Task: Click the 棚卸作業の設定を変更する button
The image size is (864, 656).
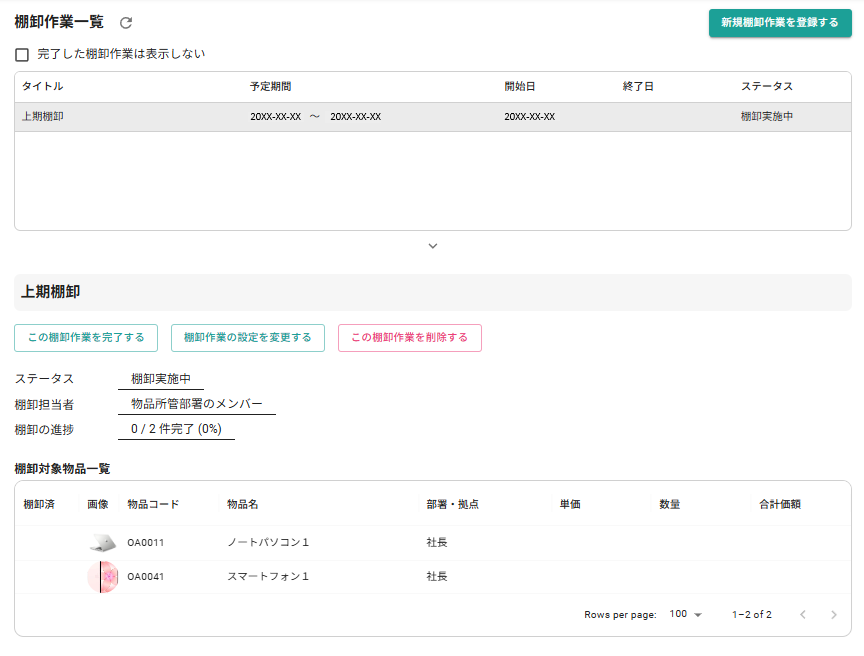Action: (247, 338)
